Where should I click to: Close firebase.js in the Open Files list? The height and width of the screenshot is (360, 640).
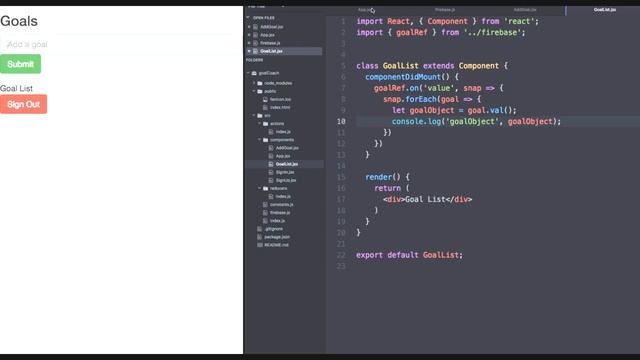pos(249,43)
